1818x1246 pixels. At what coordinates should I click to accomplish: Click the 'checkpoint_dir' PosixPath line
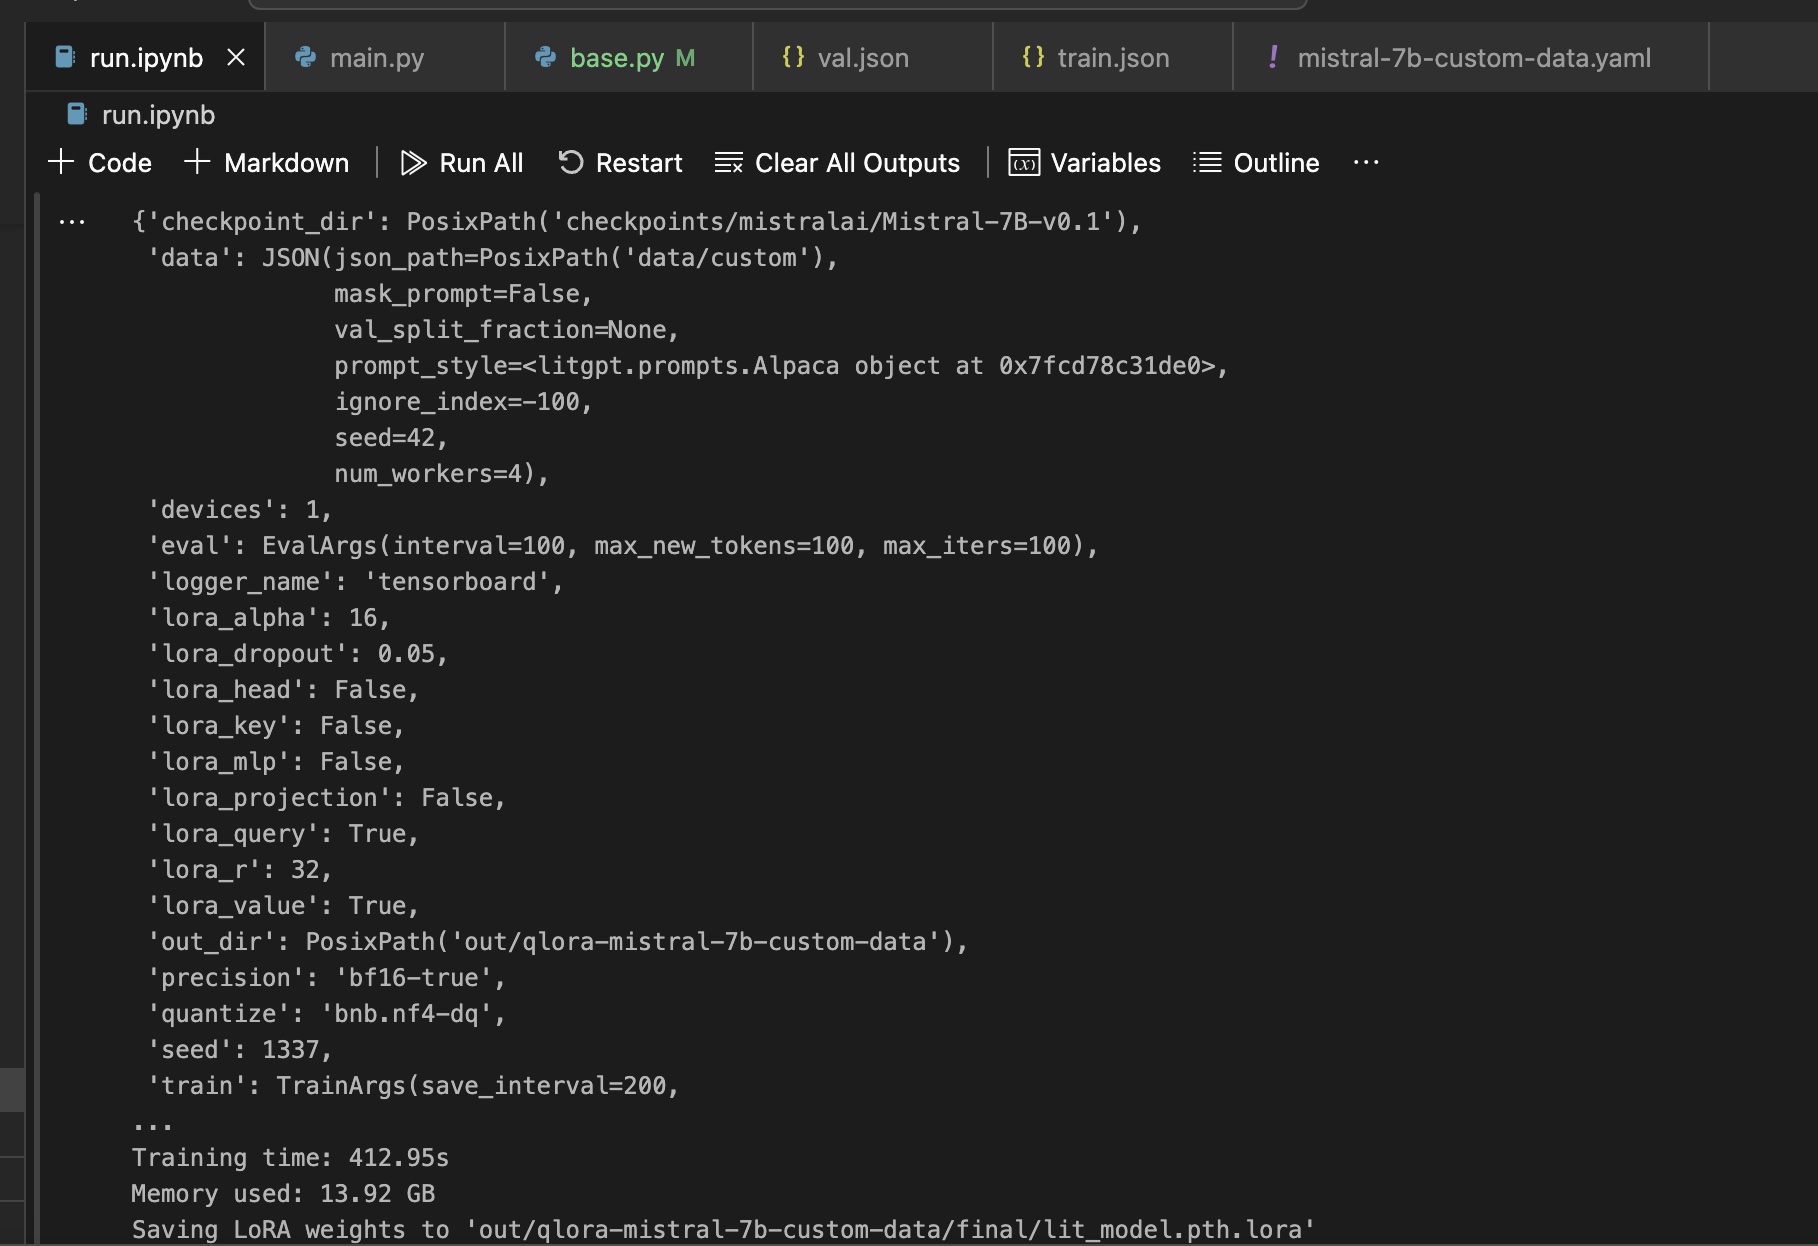tap(637, 222)
